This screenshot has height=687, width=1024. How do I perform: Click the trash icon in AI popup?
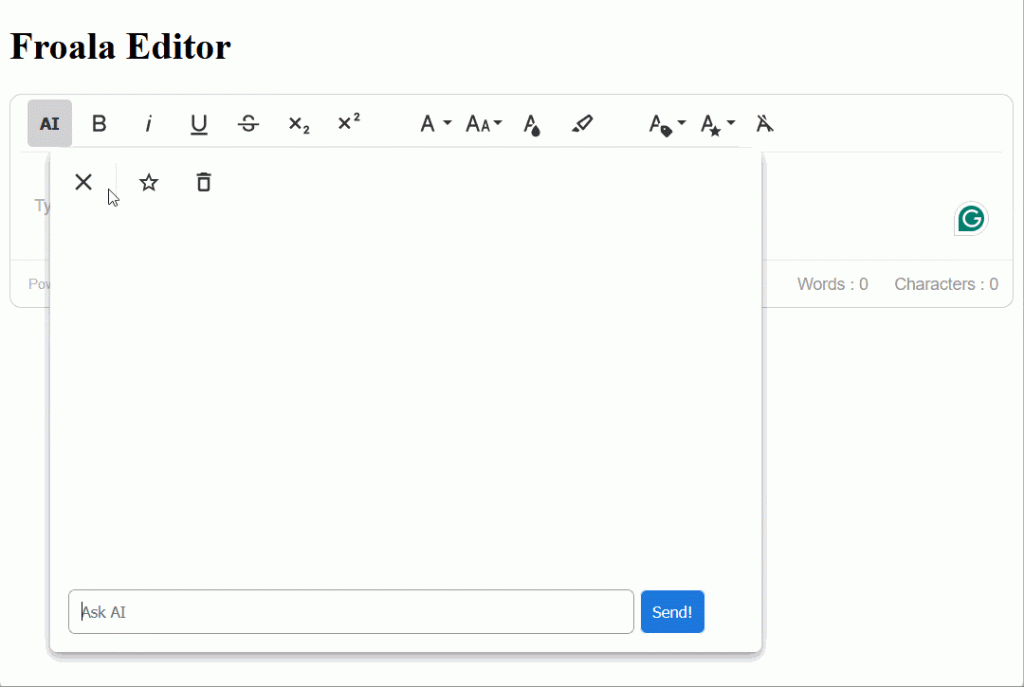coord(203,182)
